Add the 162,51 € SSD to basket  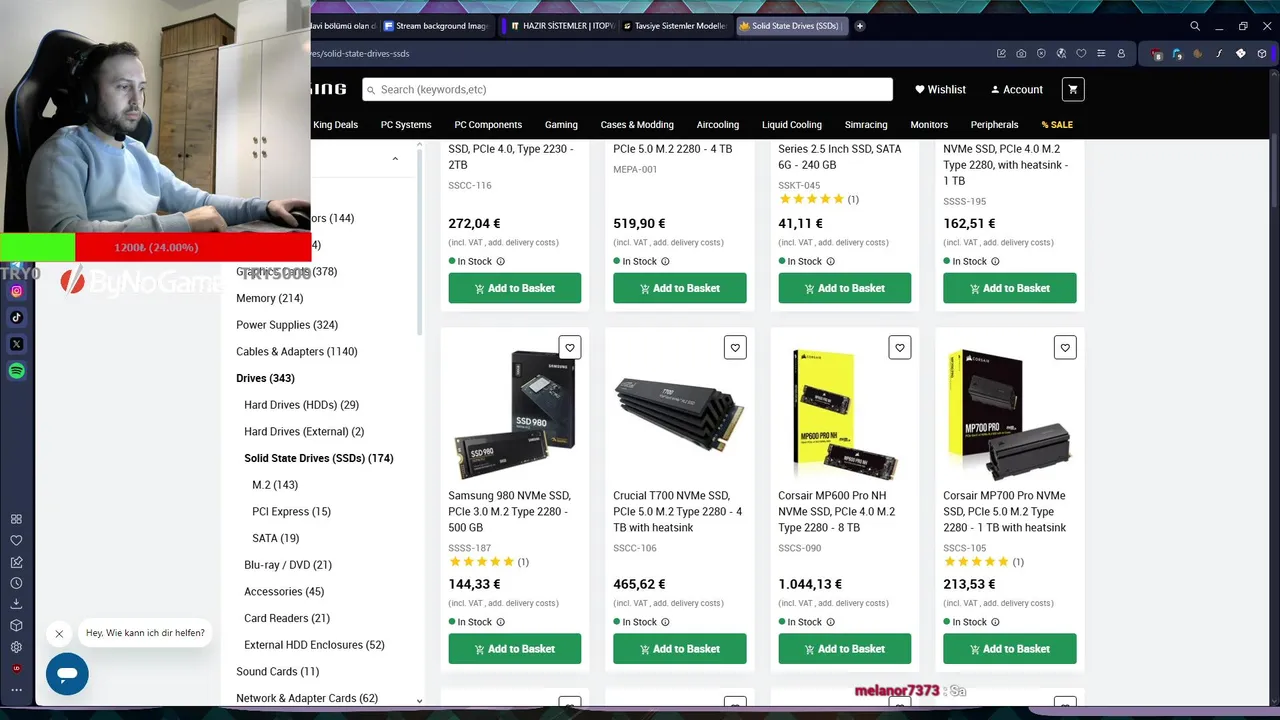click(x=1009, y=288)
